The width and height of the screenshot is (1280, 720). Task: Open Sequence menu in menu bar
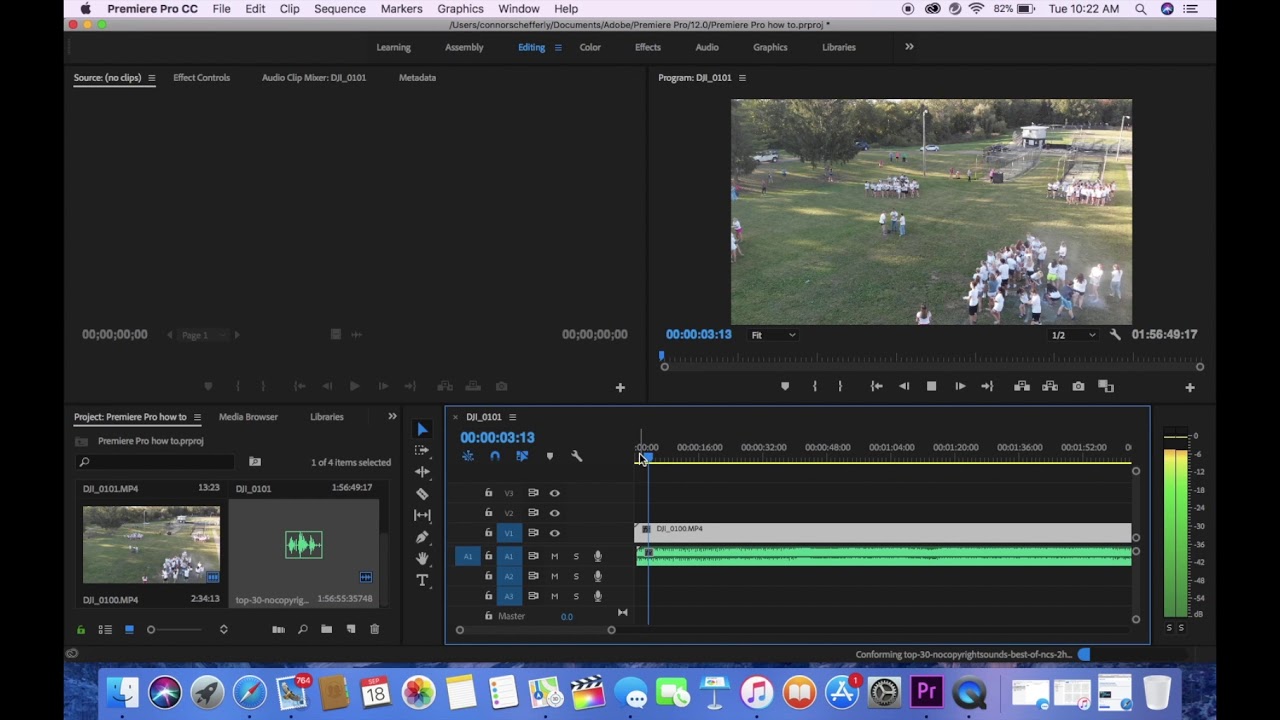[340, 9]
